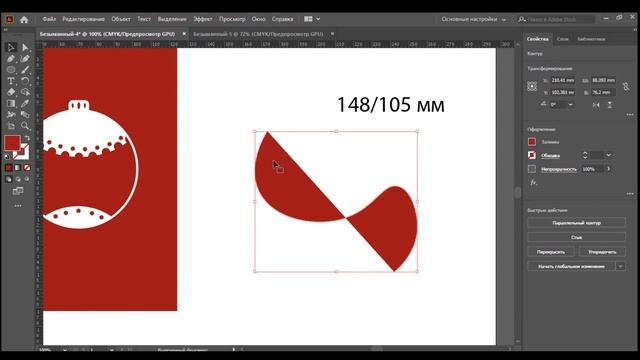Click the reference point locator icon
Screen dimensions: 640x360
(532, 86)
